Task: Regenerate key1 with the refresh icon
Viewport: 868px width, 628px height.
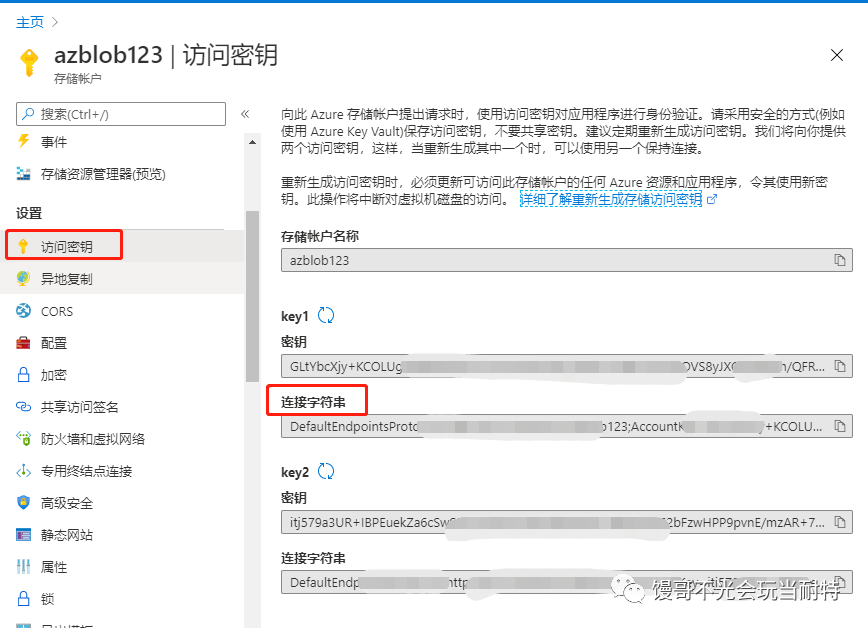Action: pyautogui.click(x=326, y=316)
